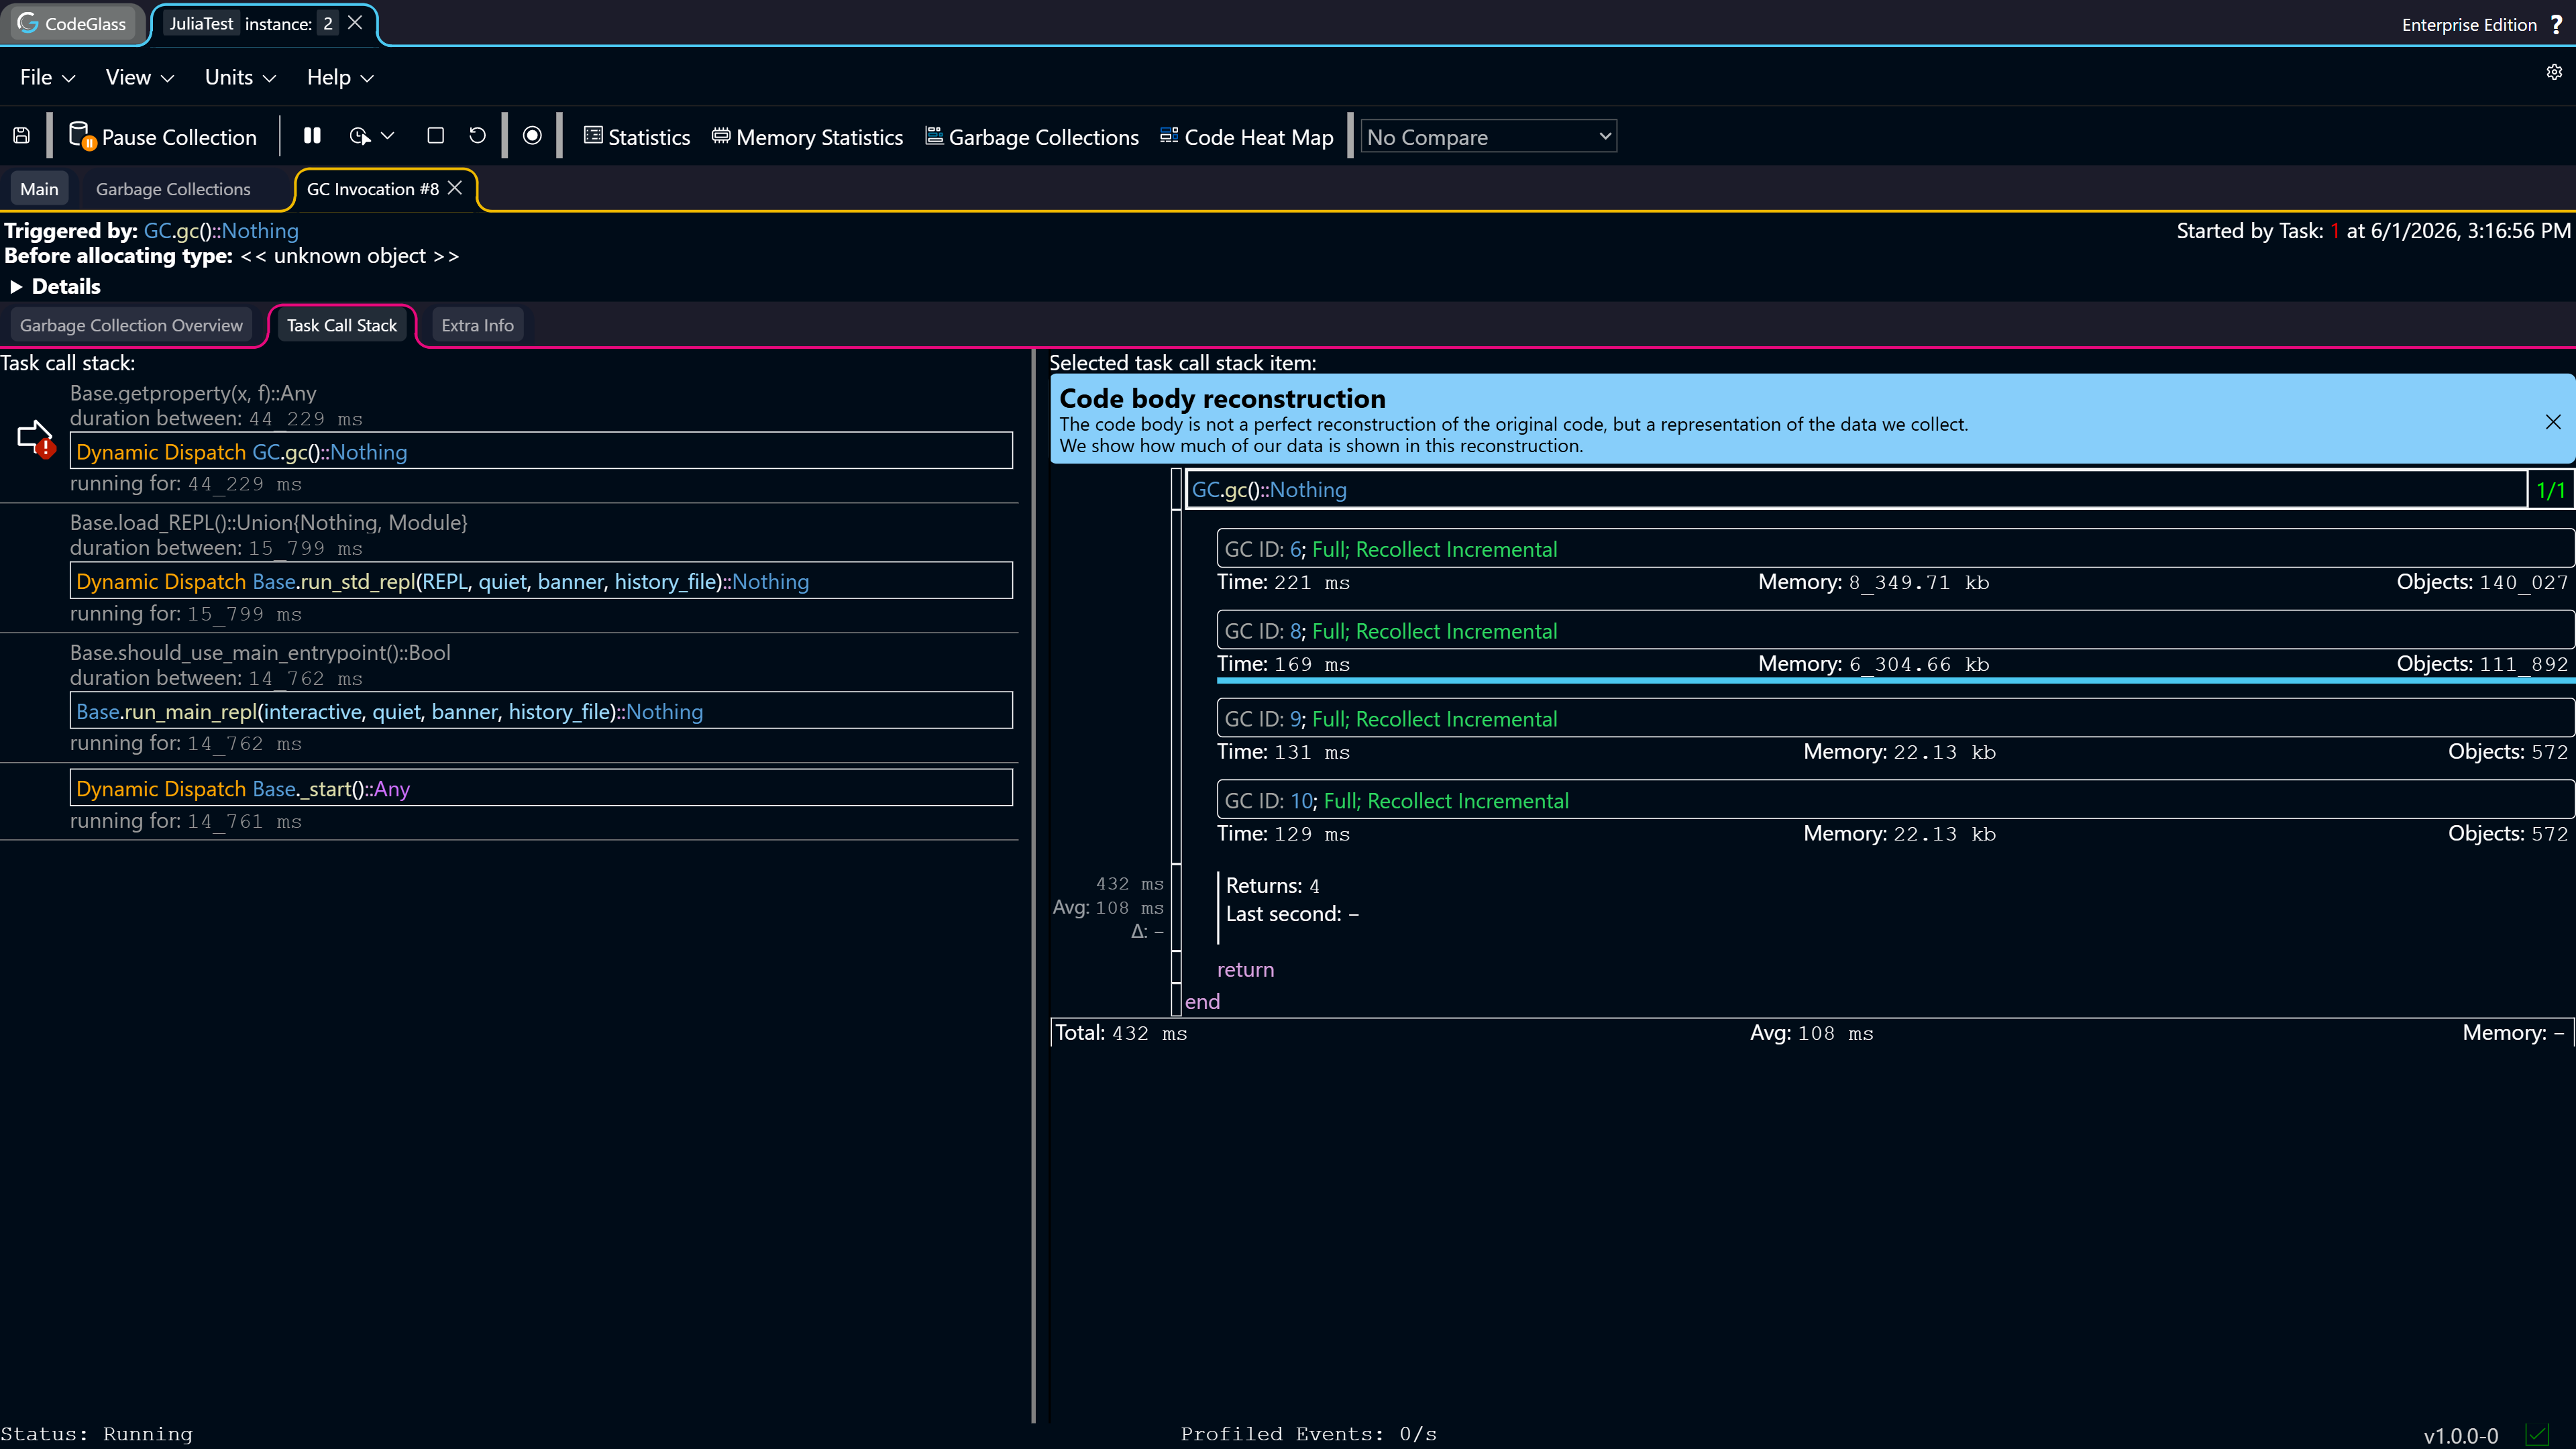The height and width of the screenshot is (1449, 2576).
Task: Click the Profiled Events status text
Action: click(x=1308, y=1434)
